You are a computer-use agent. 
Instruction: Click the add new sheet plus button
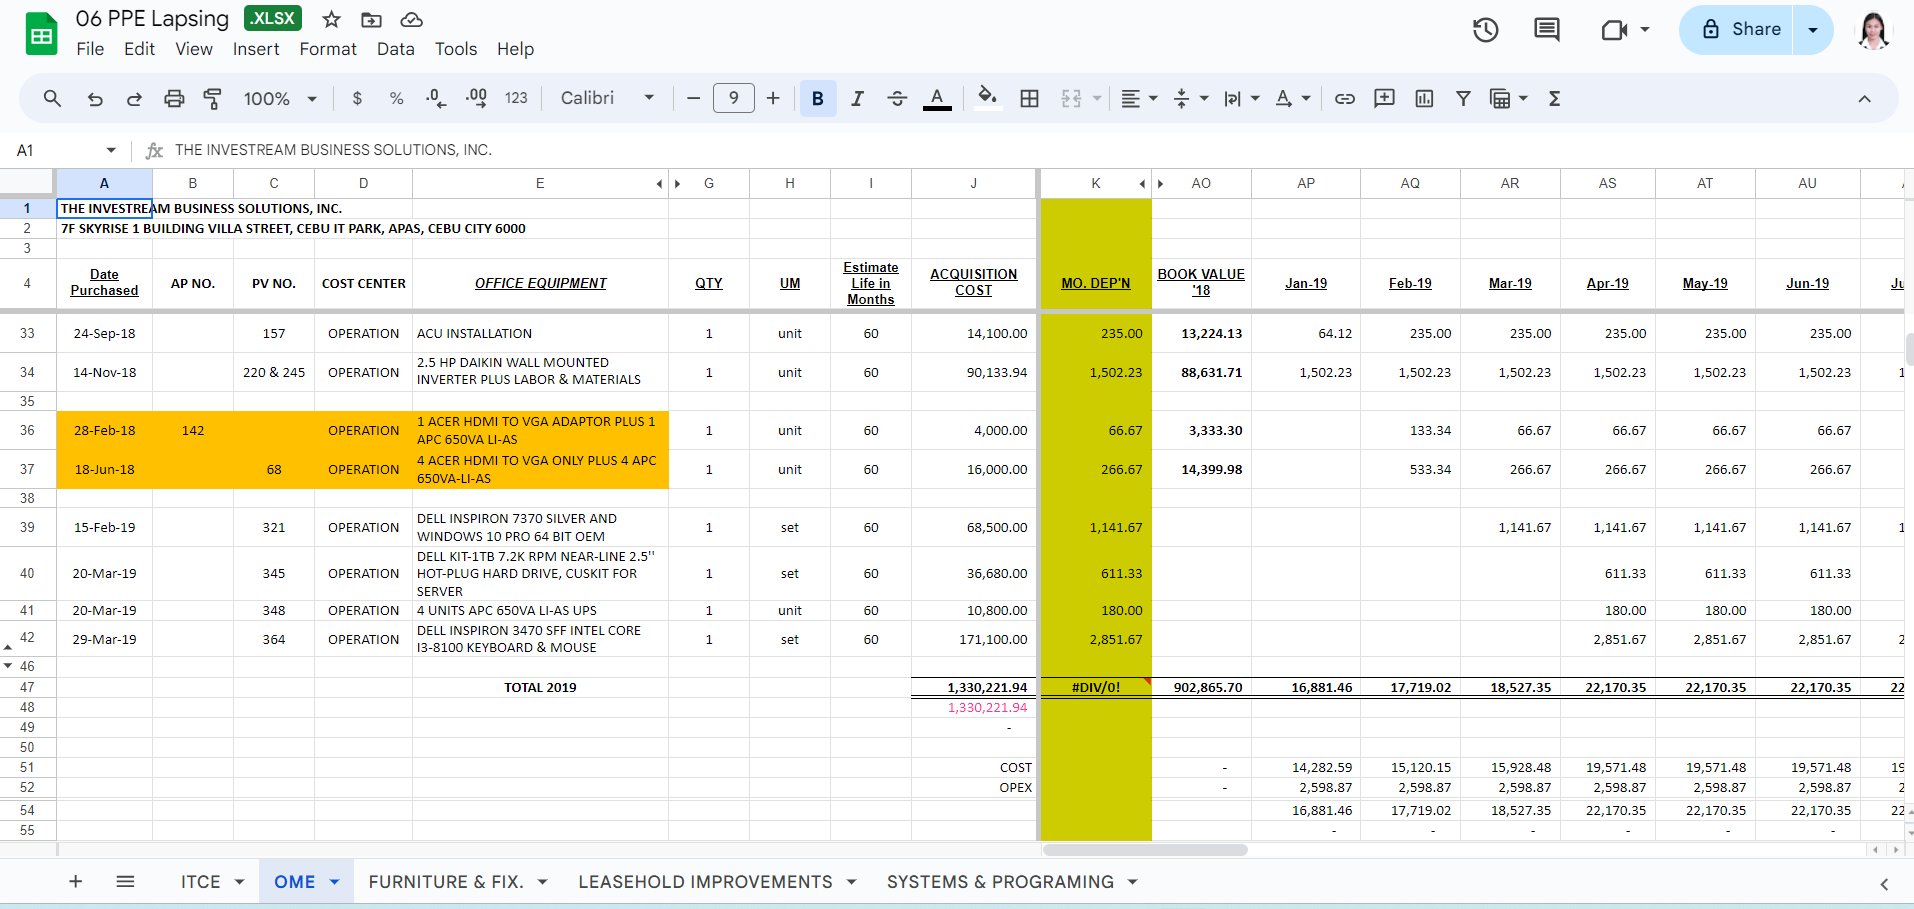(75, 882)
